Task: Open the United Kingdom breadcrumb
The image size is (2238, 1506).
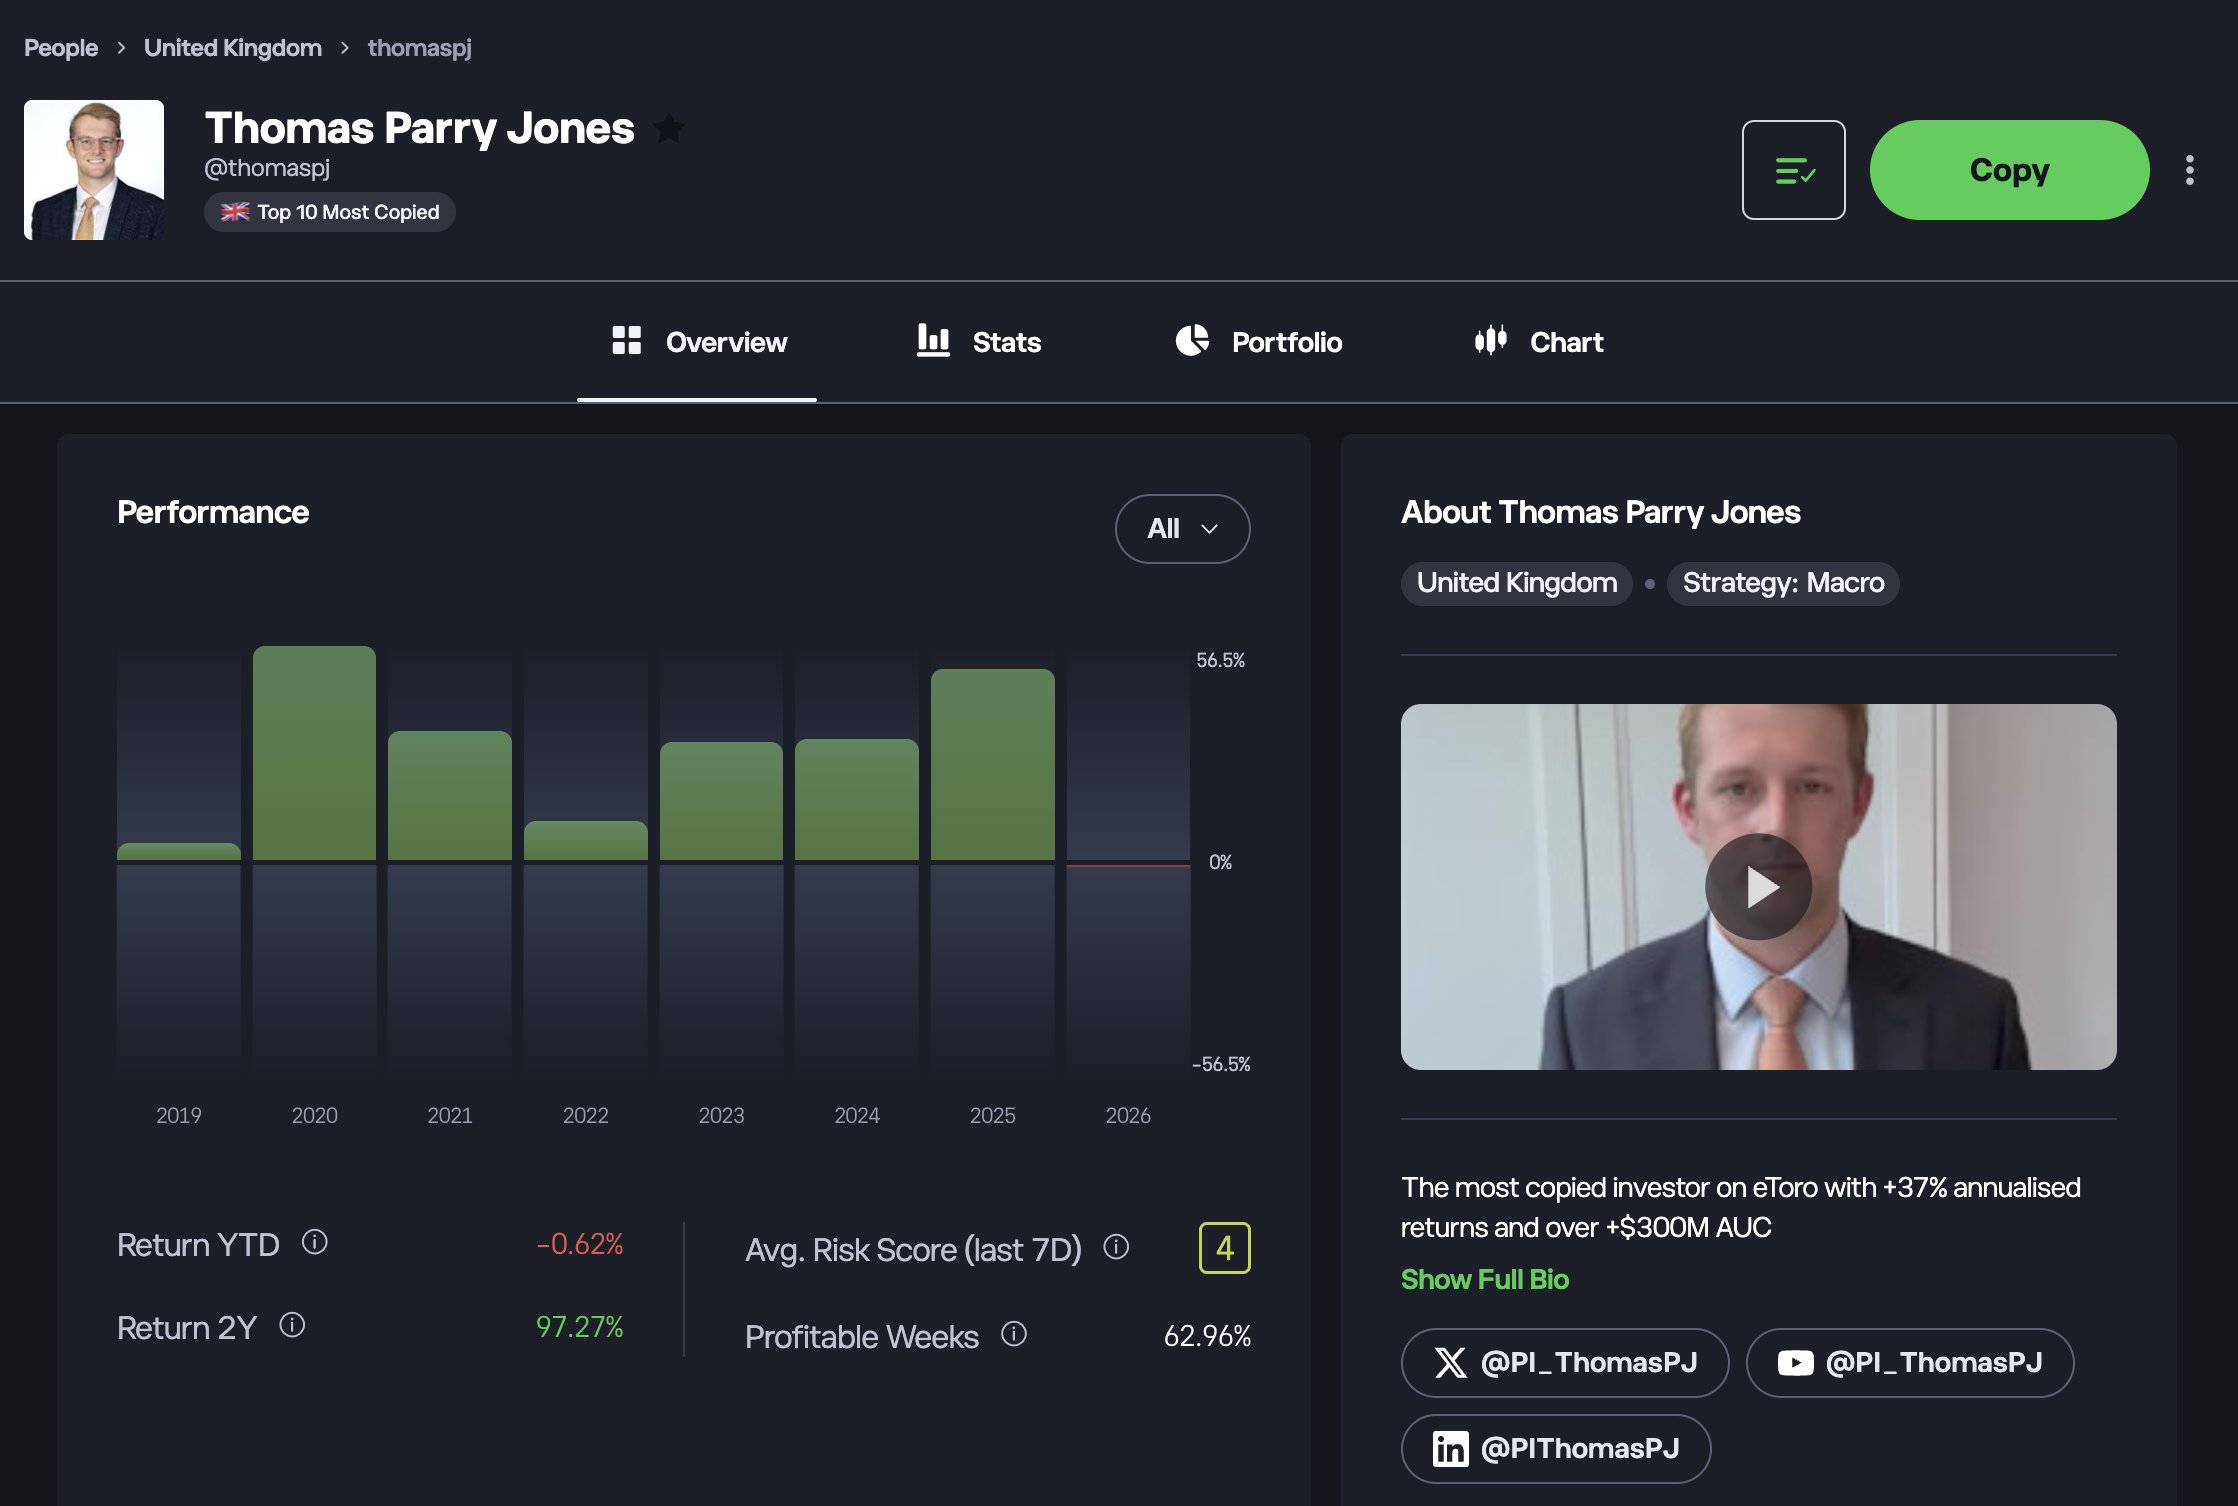Action: point(233,47)
